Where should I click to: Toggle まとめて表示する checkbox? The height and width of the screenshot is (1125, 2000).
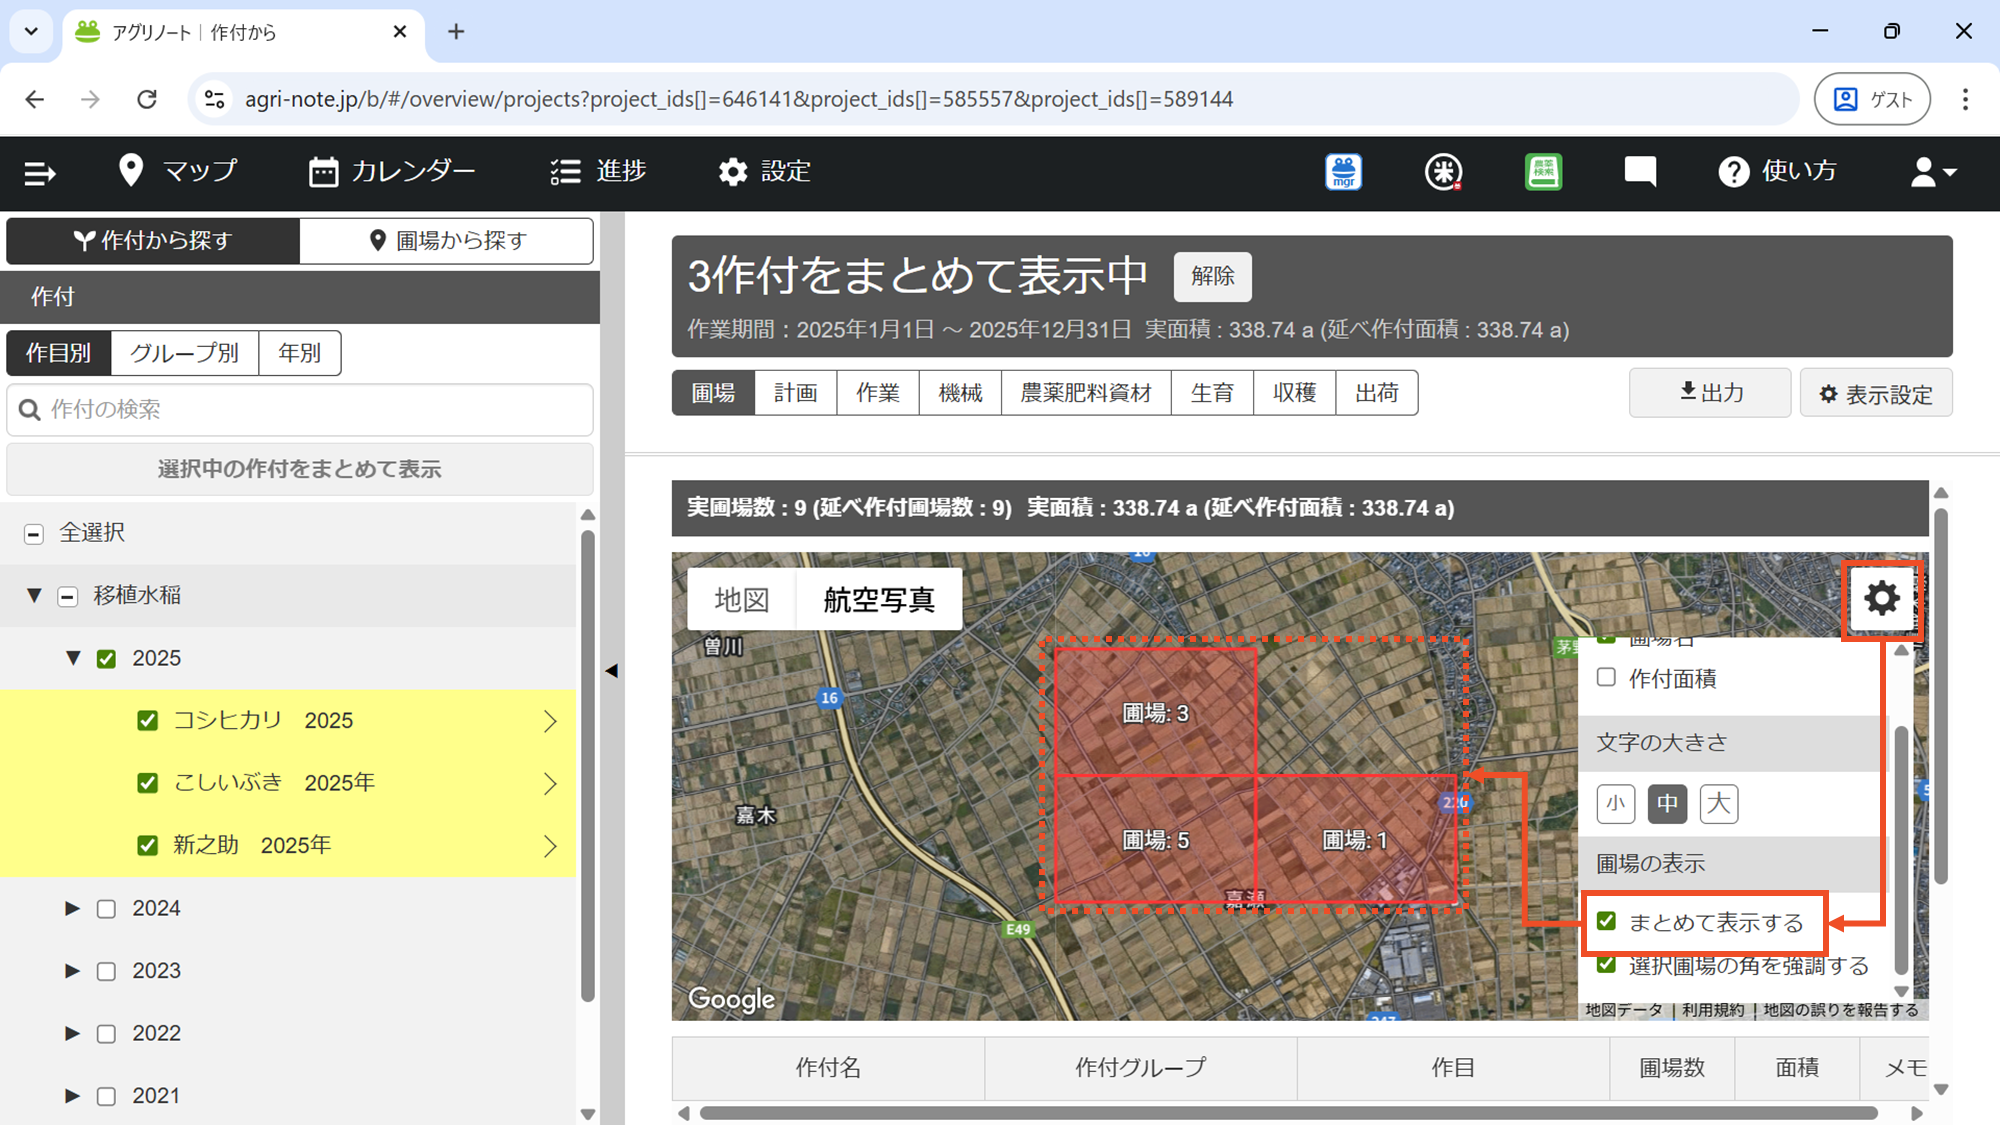(x=1606, y=921)
